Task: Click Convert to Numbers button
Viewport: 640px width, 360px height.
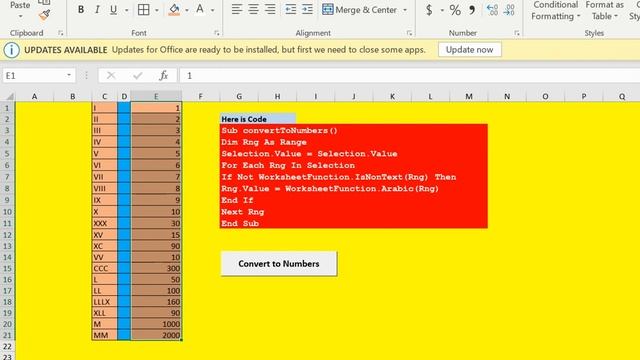Action: [x=279, y=264]
